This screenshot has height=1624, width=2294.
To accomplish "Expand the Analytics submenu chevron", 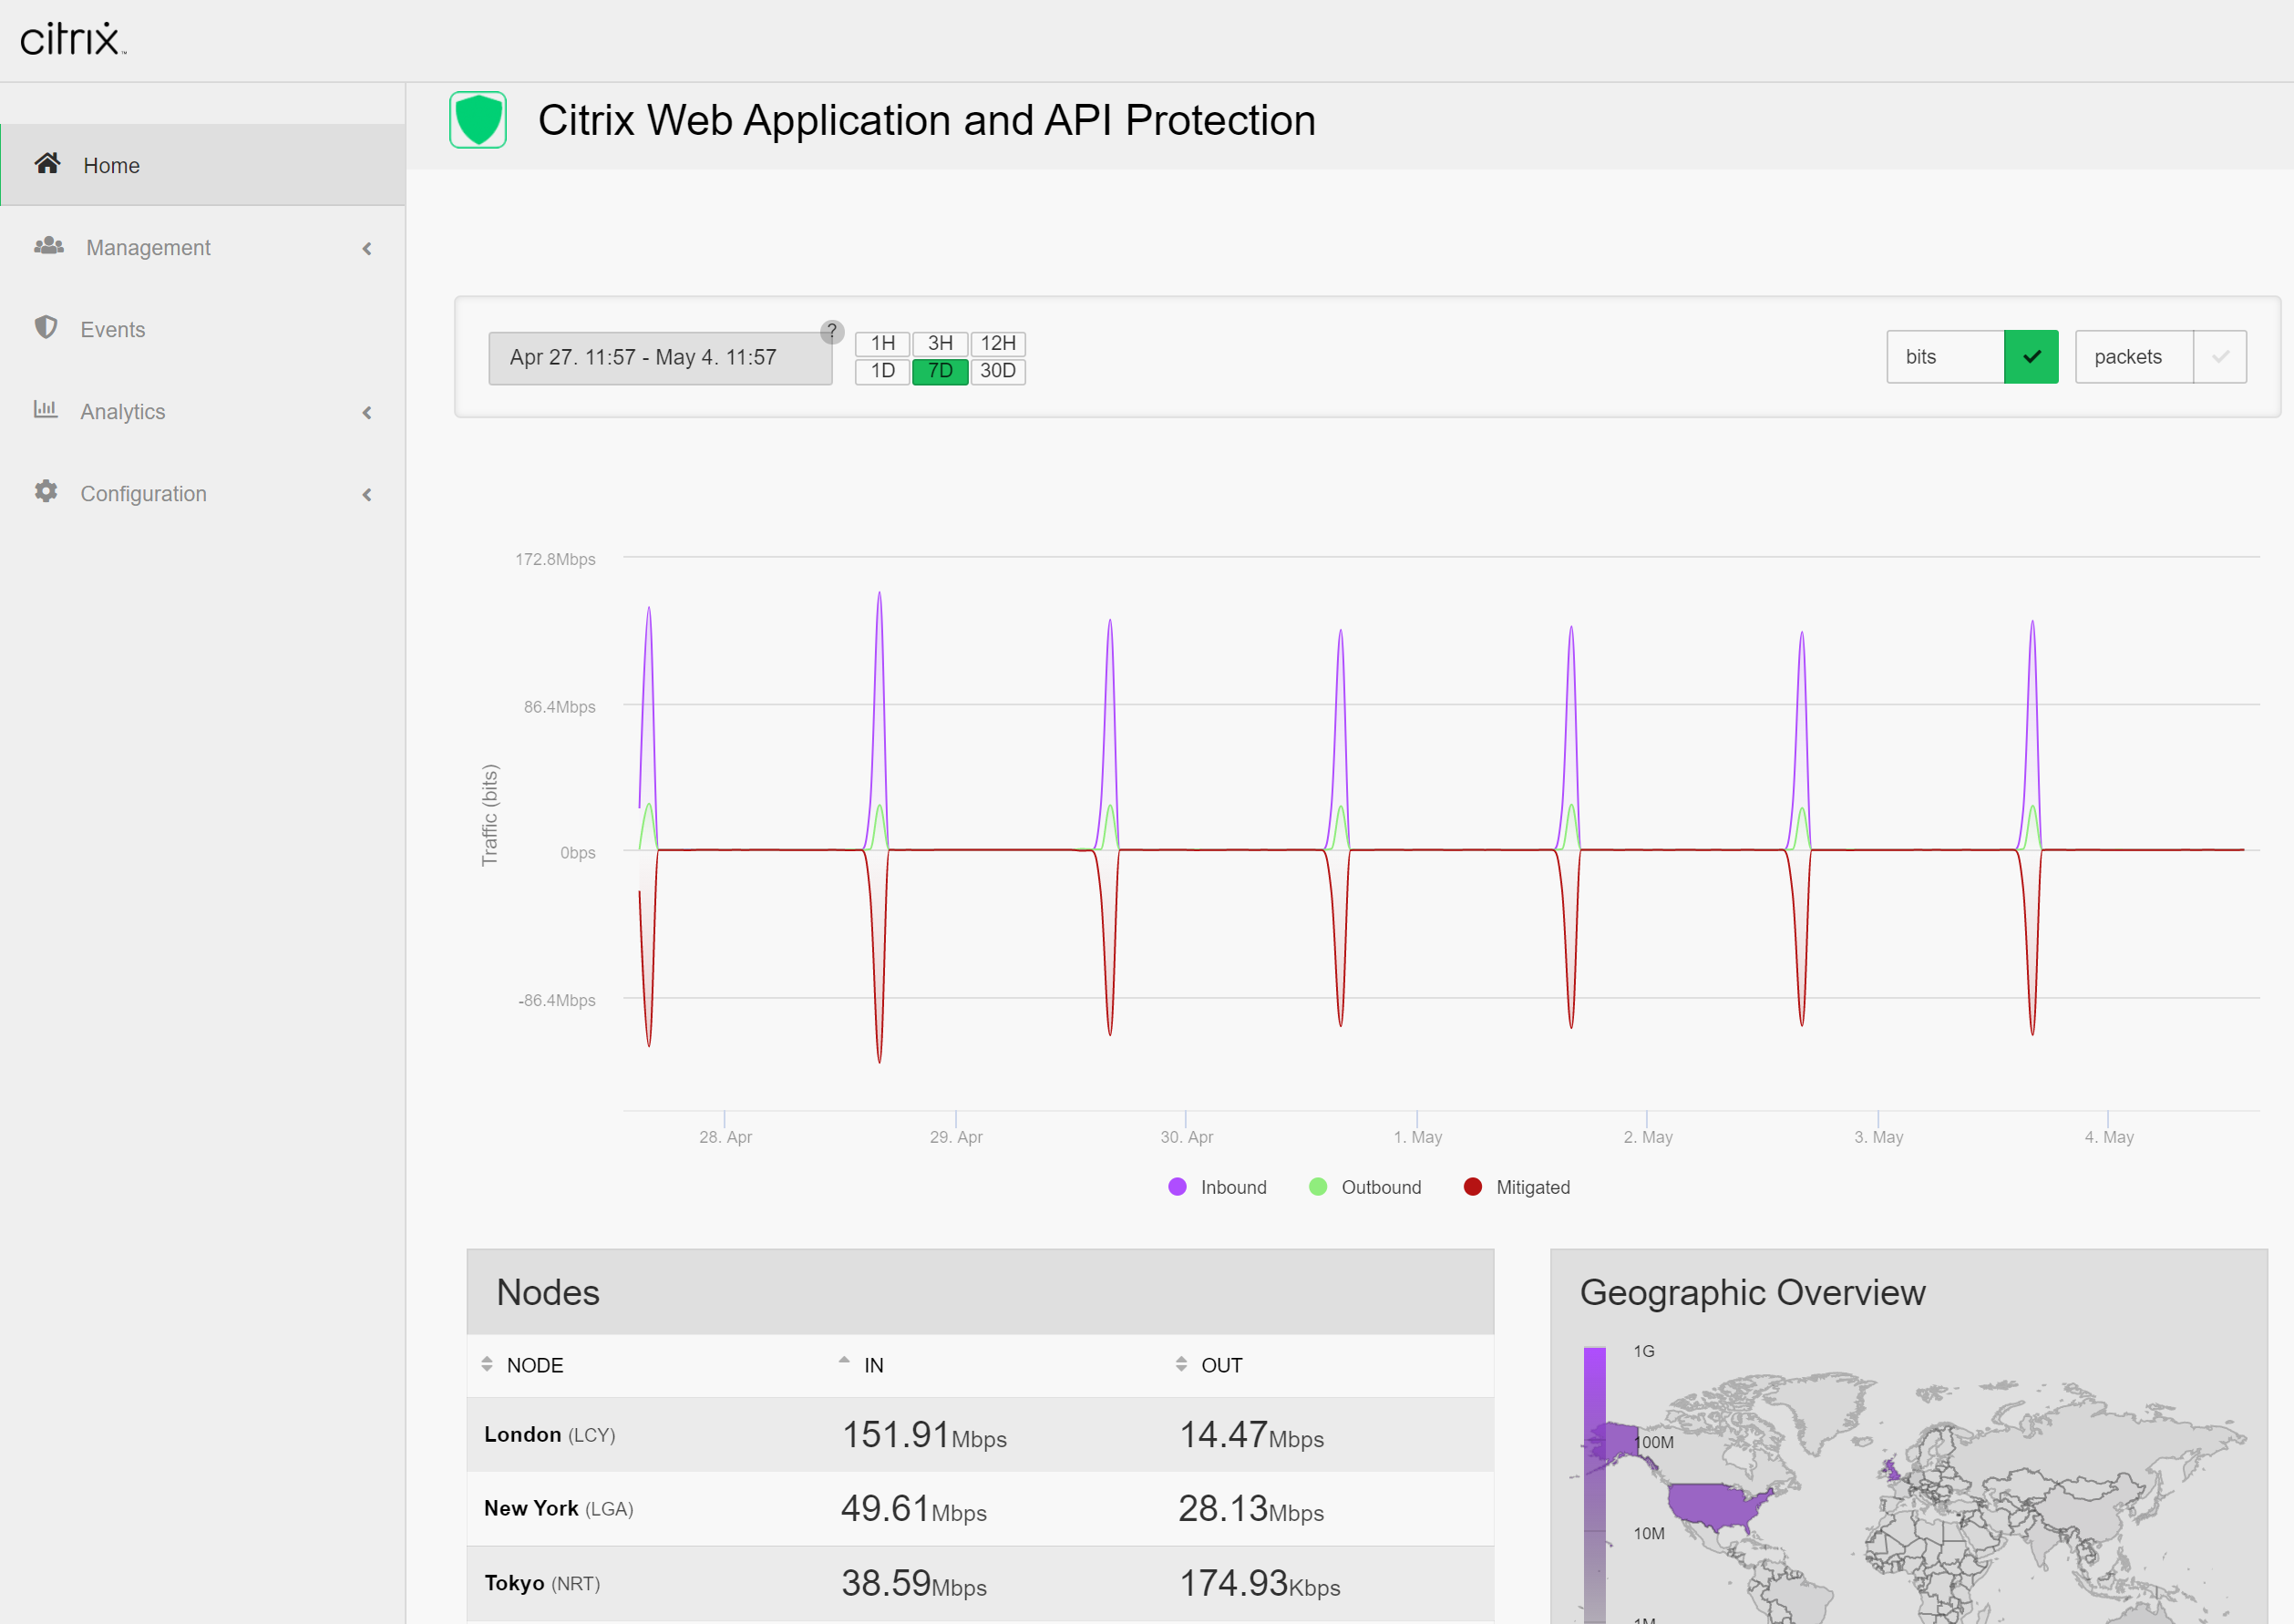I will [x=367, y=412].
